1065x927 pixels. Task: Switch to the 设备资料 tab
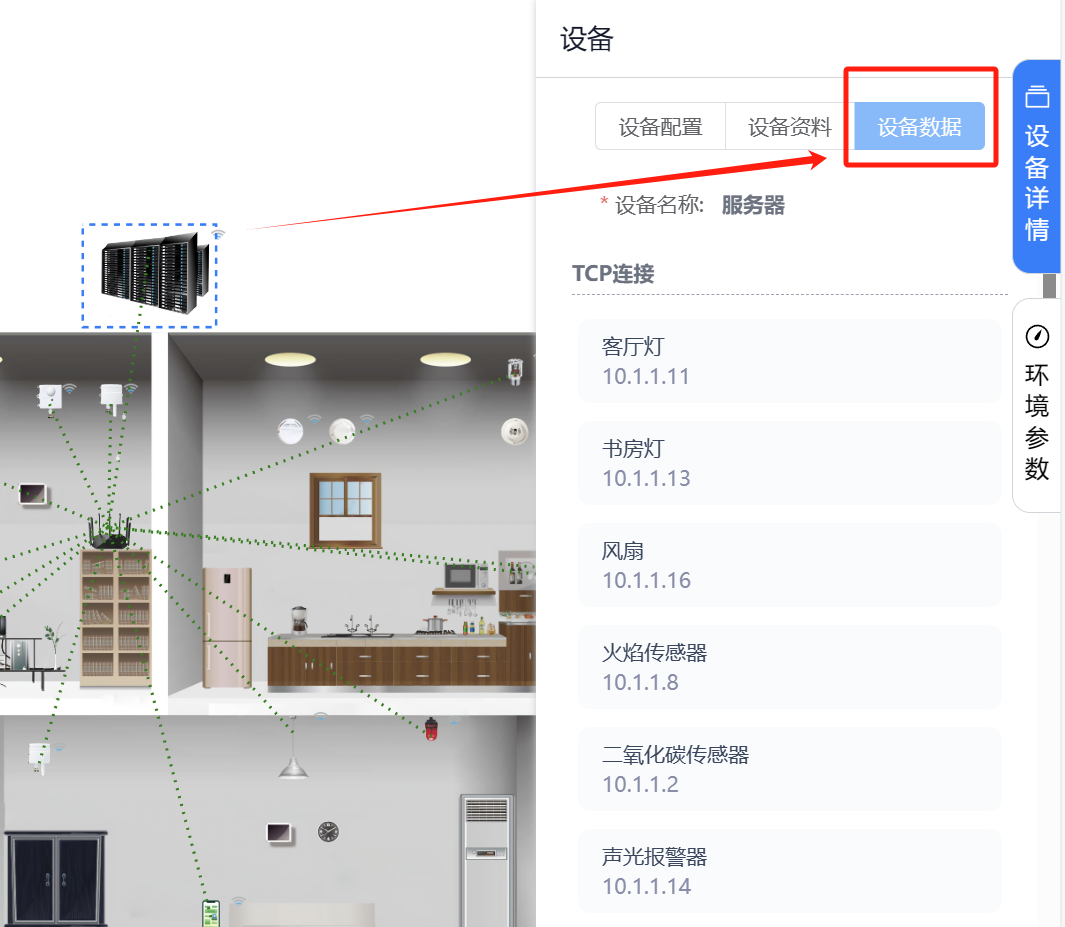coord(790,126)
